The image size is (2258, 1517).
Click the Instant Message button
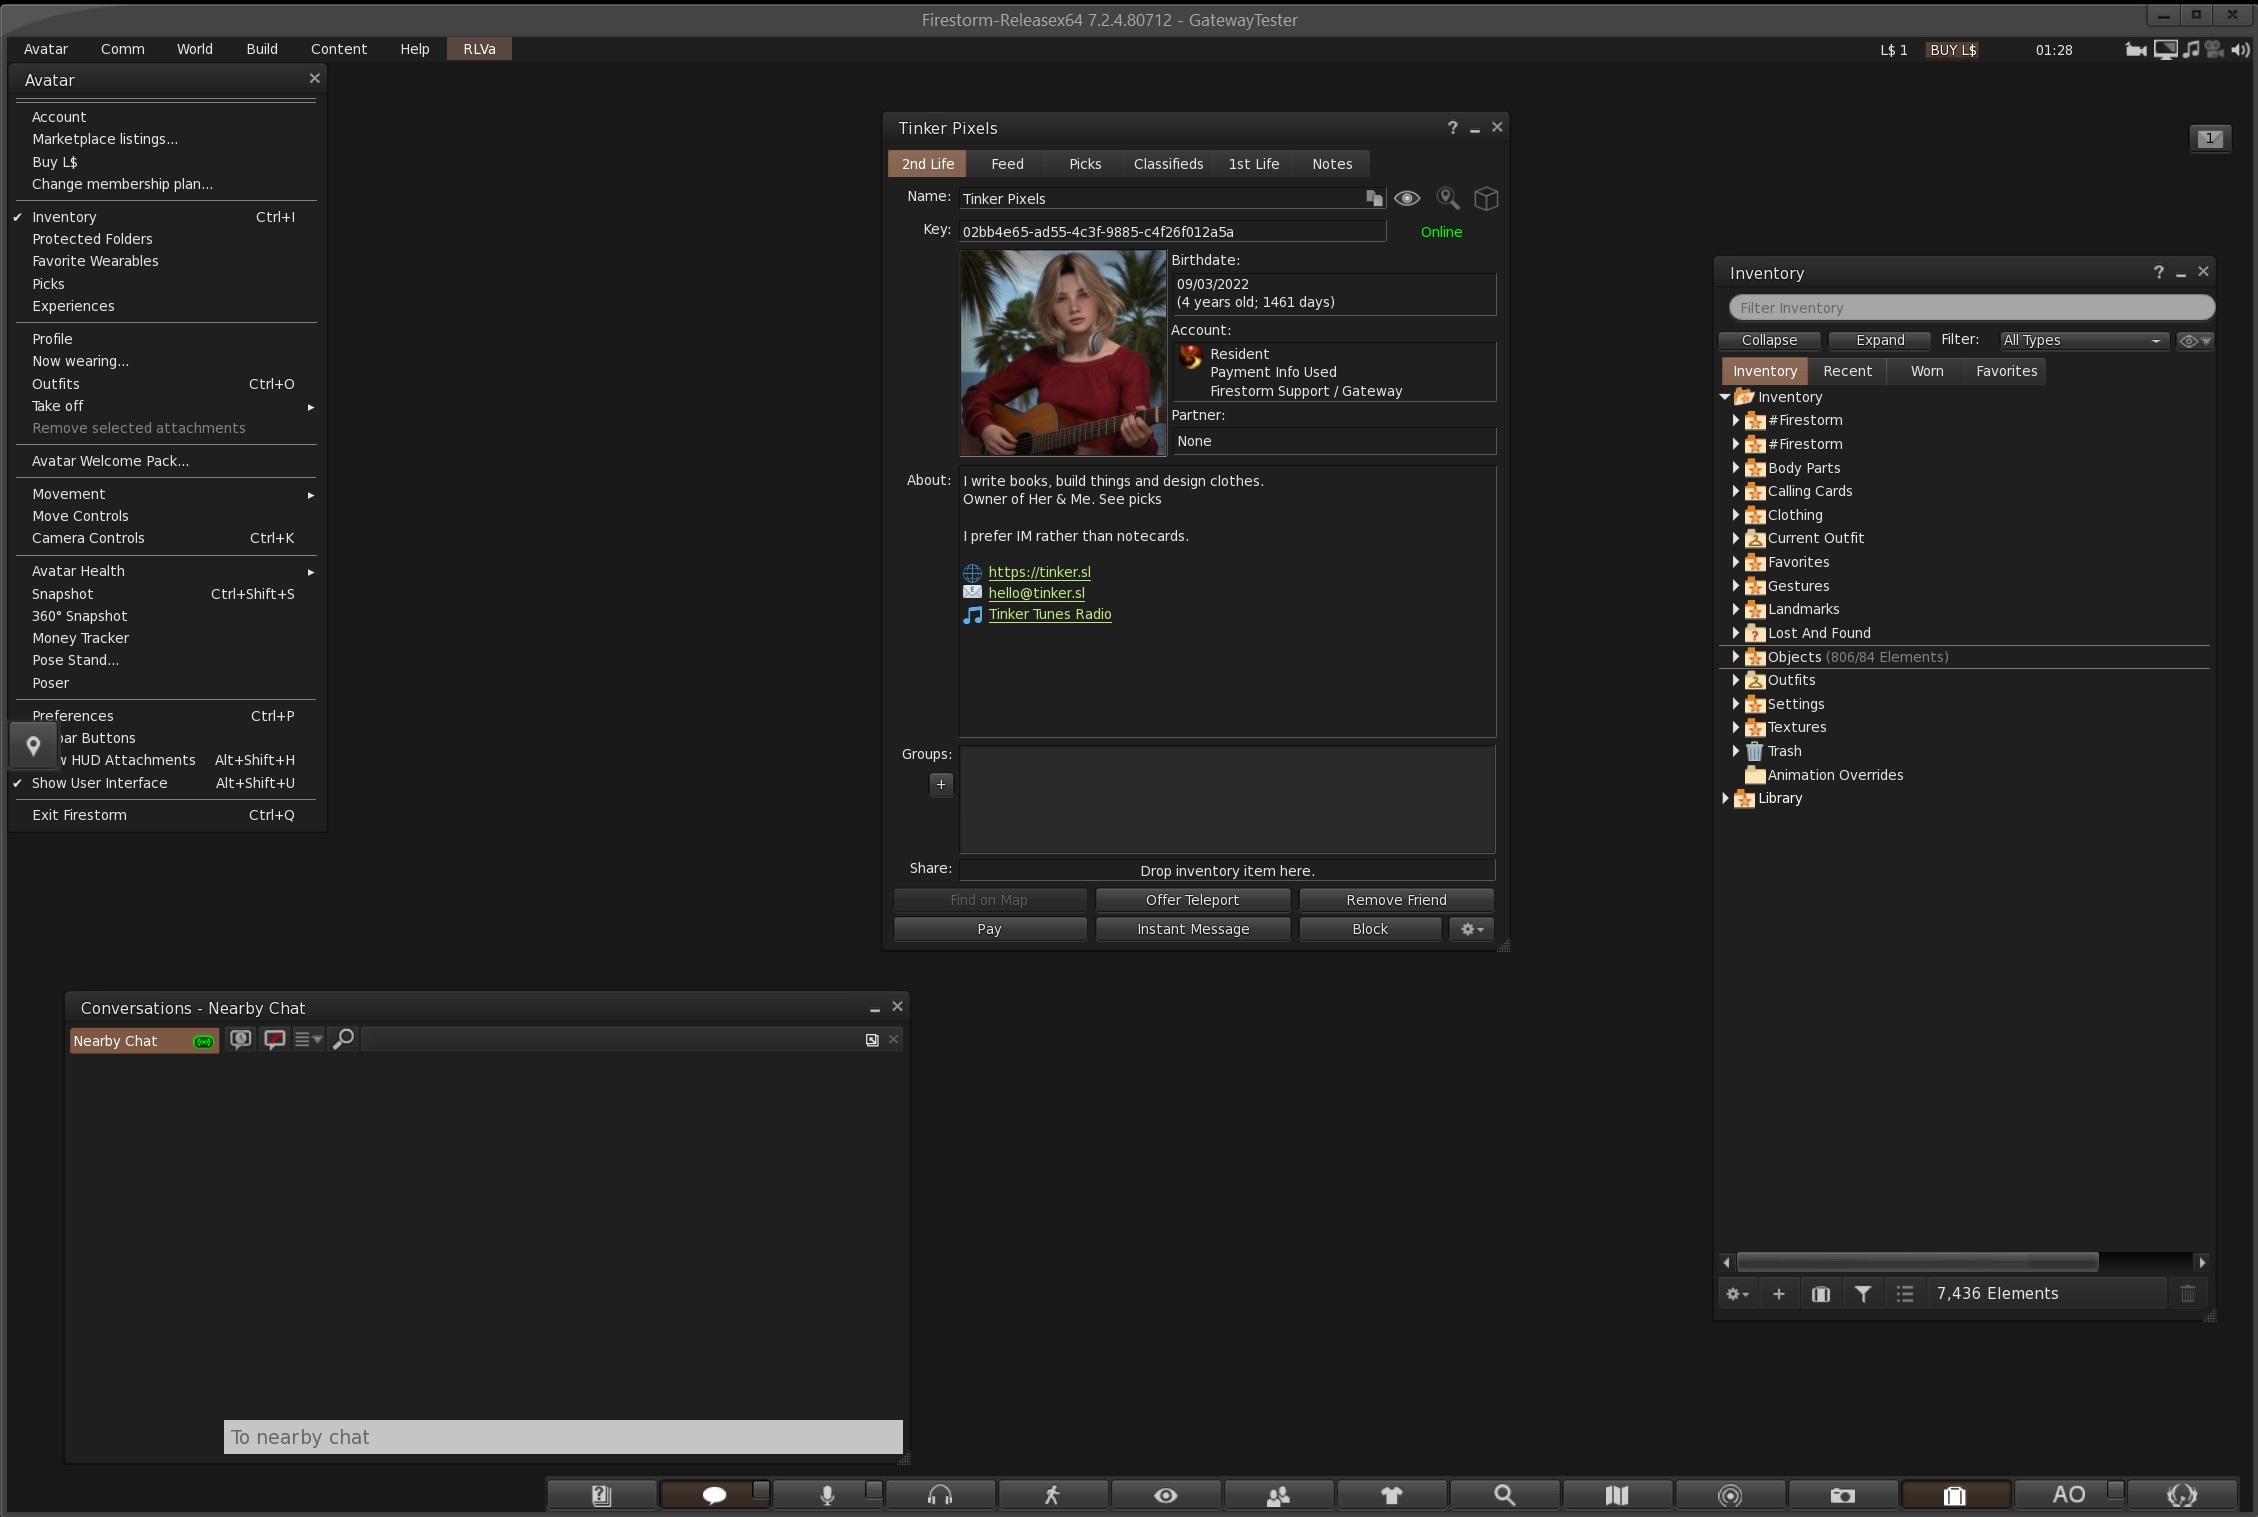(1192, 929)
